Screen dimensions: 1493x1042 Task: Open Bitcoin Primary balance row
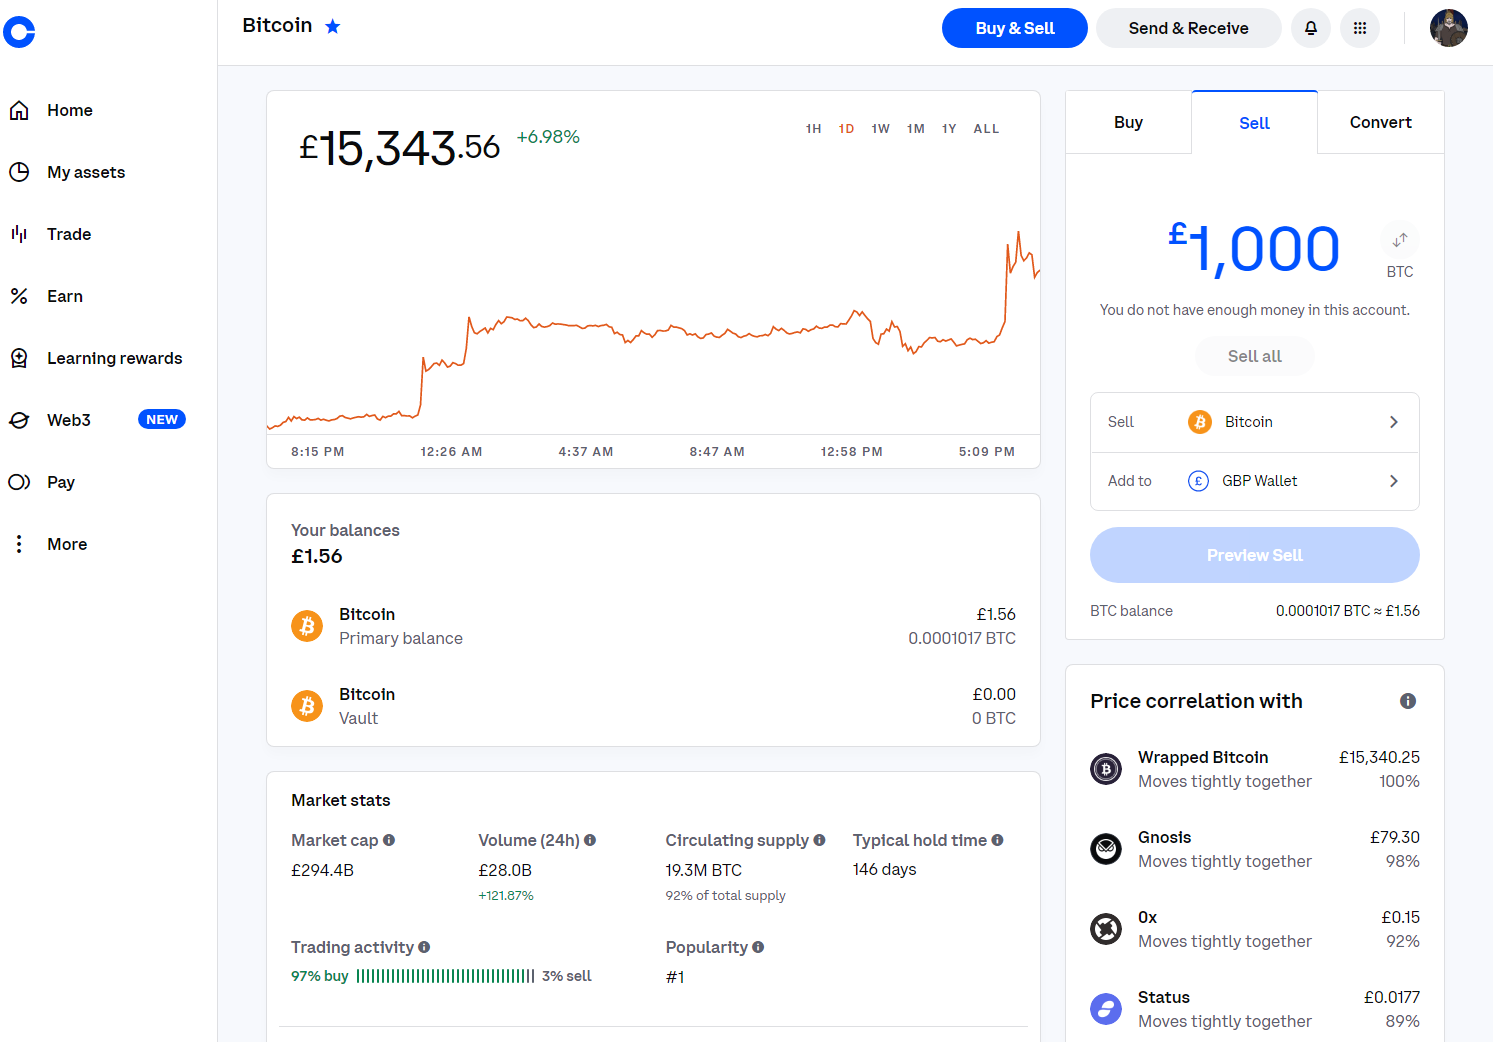click(653, 626)
